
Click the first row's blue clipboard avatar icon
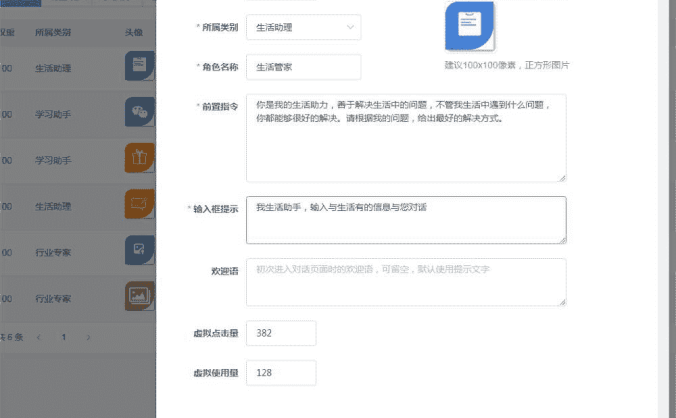[140, 66]
